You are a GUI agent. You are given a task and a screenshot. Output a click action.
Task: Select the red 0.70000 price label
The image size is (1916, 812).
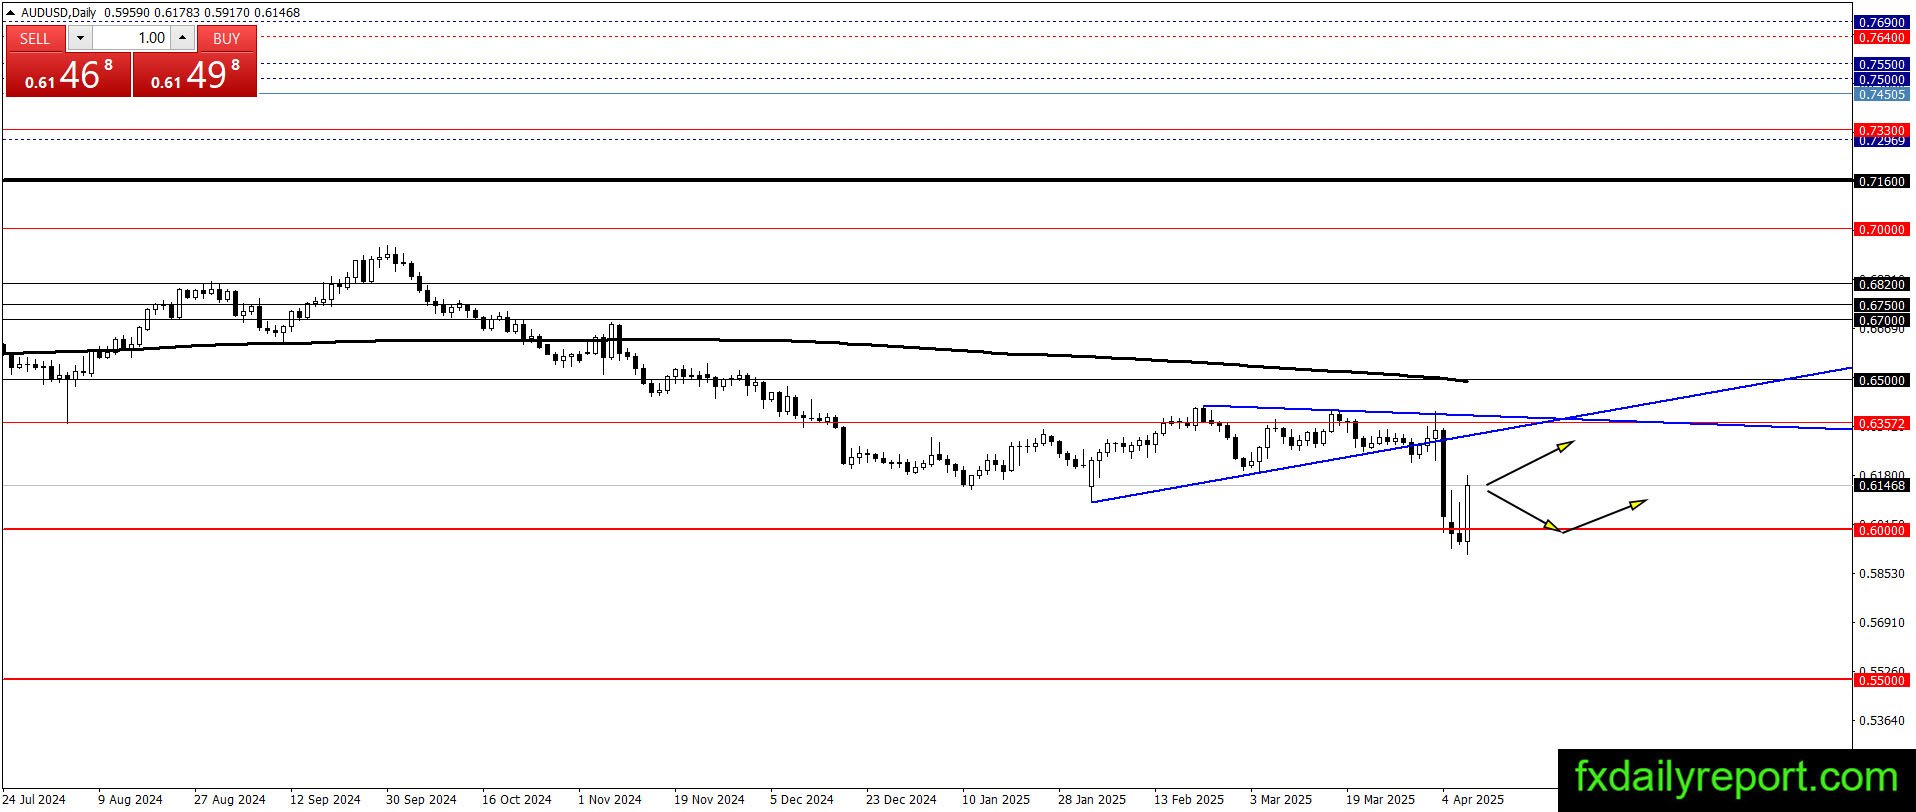click(1881, 229)
